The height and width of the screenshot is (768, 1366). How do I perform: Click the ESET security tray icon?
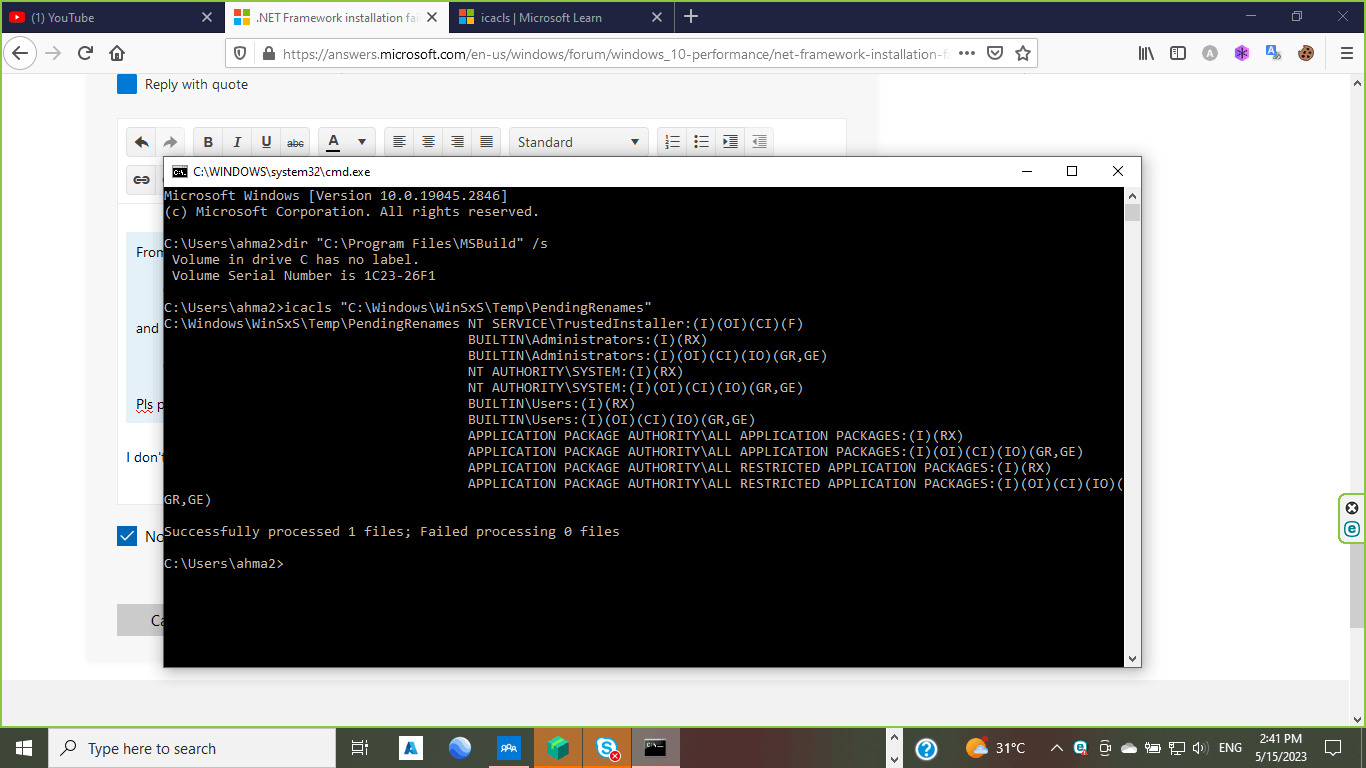tap(1081, 748)
